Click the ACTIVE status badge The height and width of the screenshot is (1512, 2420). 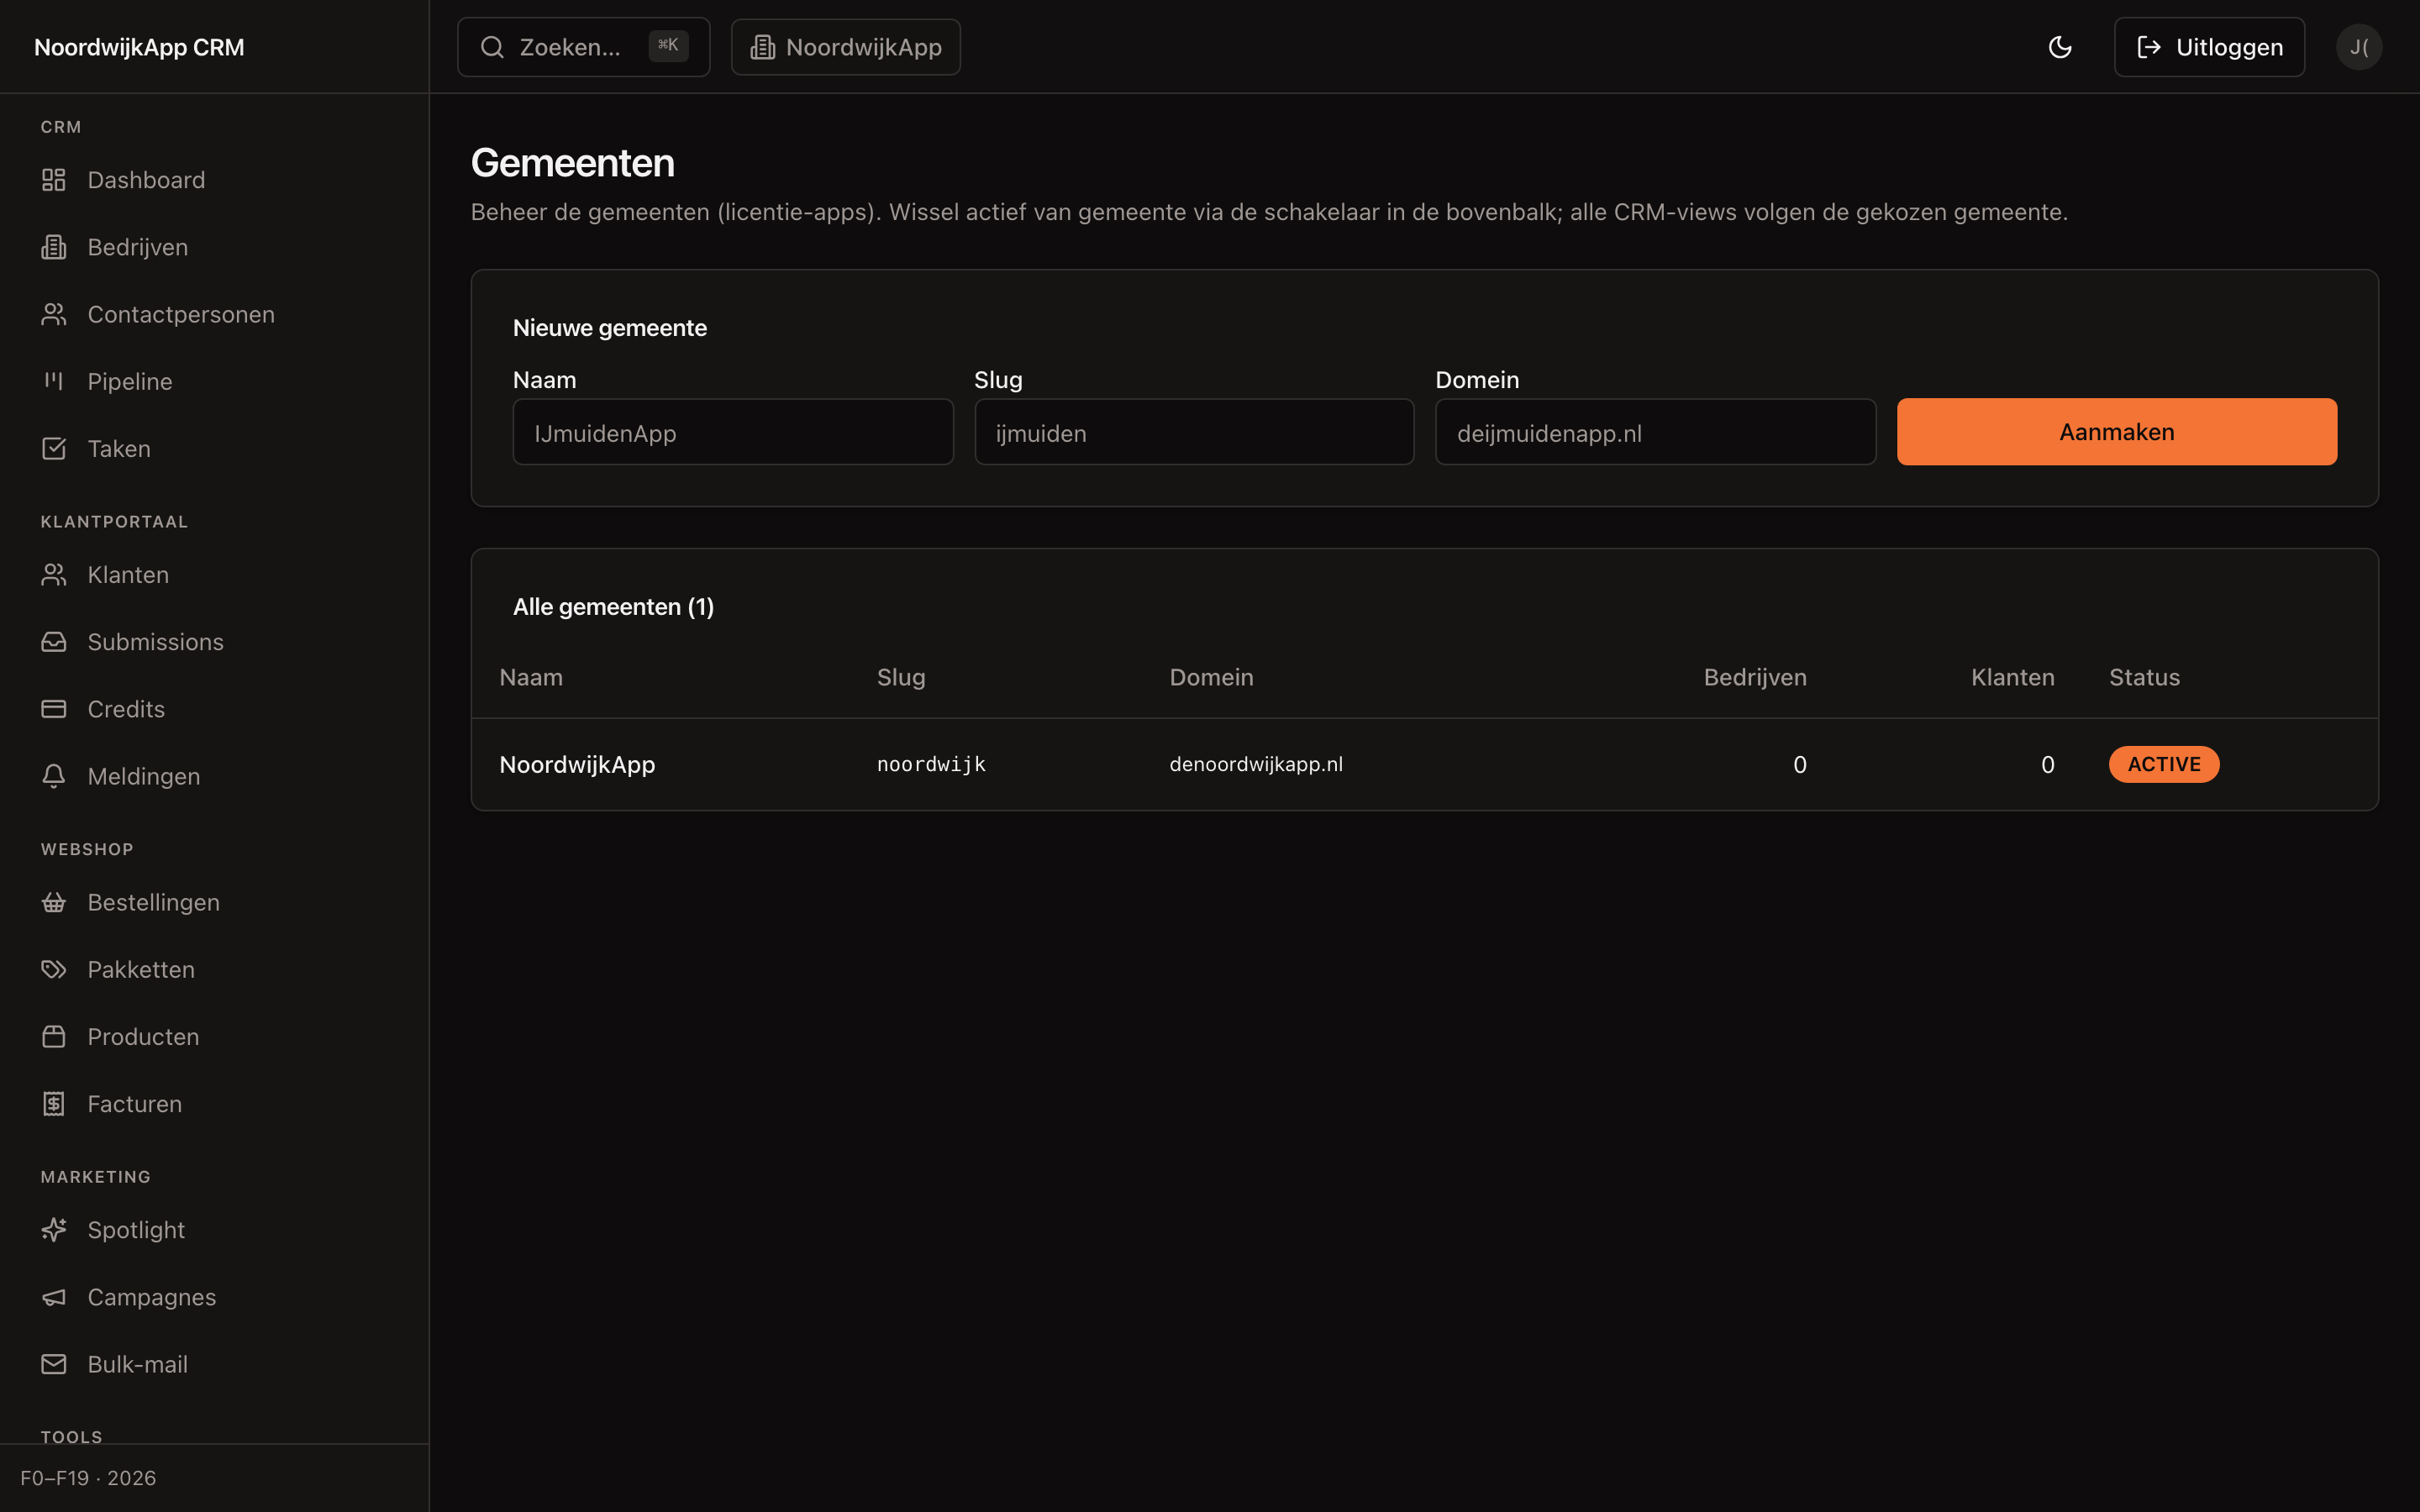click(x=2164, y=765)
